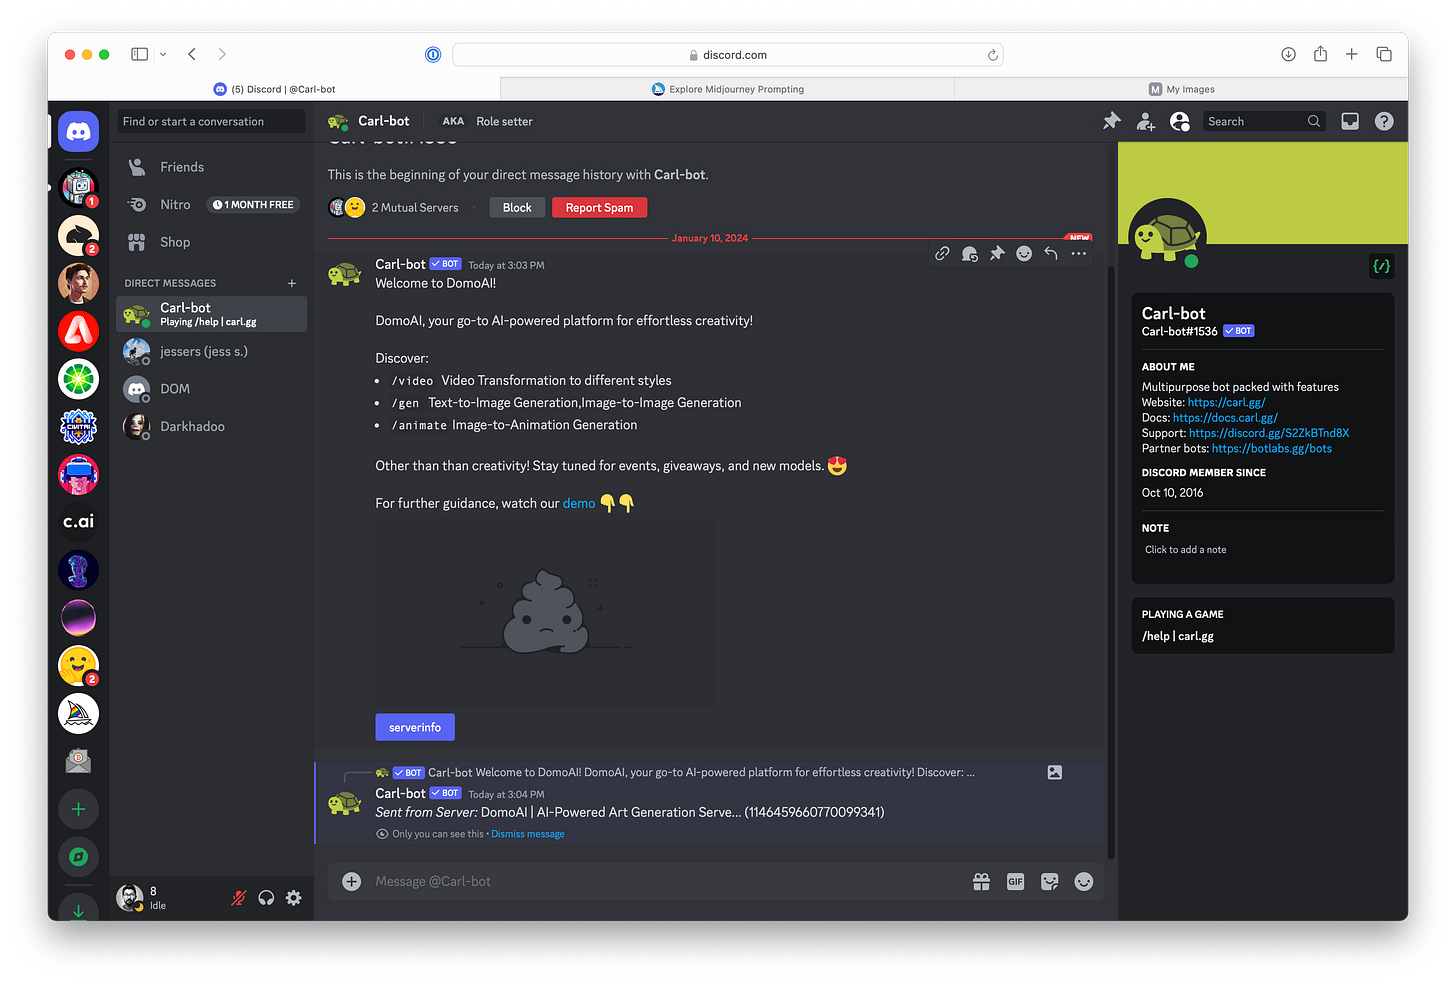This screenshot has width=1456, height=984.
Task: Open the sticker picker icon
Action: click(1049, 881)
